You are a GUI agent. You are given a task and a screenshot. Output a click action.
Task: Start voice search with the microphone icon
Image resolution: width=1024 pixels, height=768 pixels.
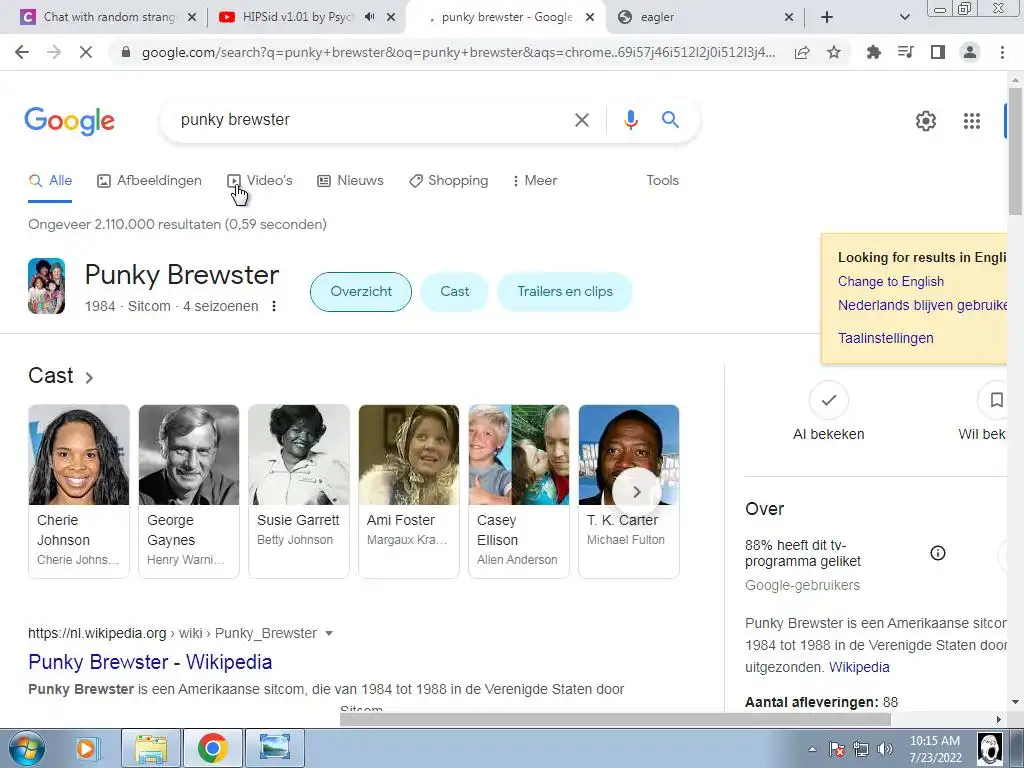pyautogui.click(x=630, y=120)
